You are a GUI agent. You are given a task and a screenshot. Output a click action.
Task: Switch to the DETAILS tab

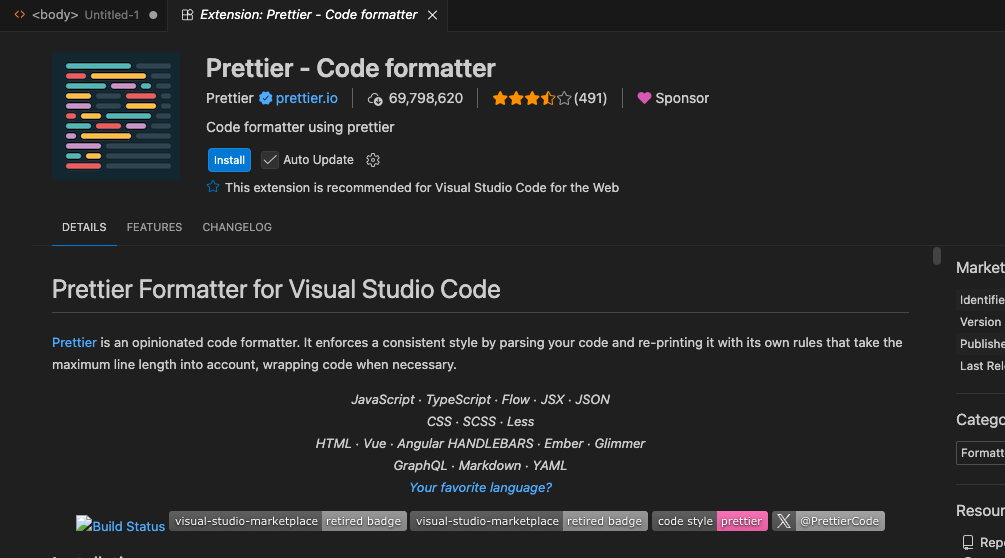(84, 227)
